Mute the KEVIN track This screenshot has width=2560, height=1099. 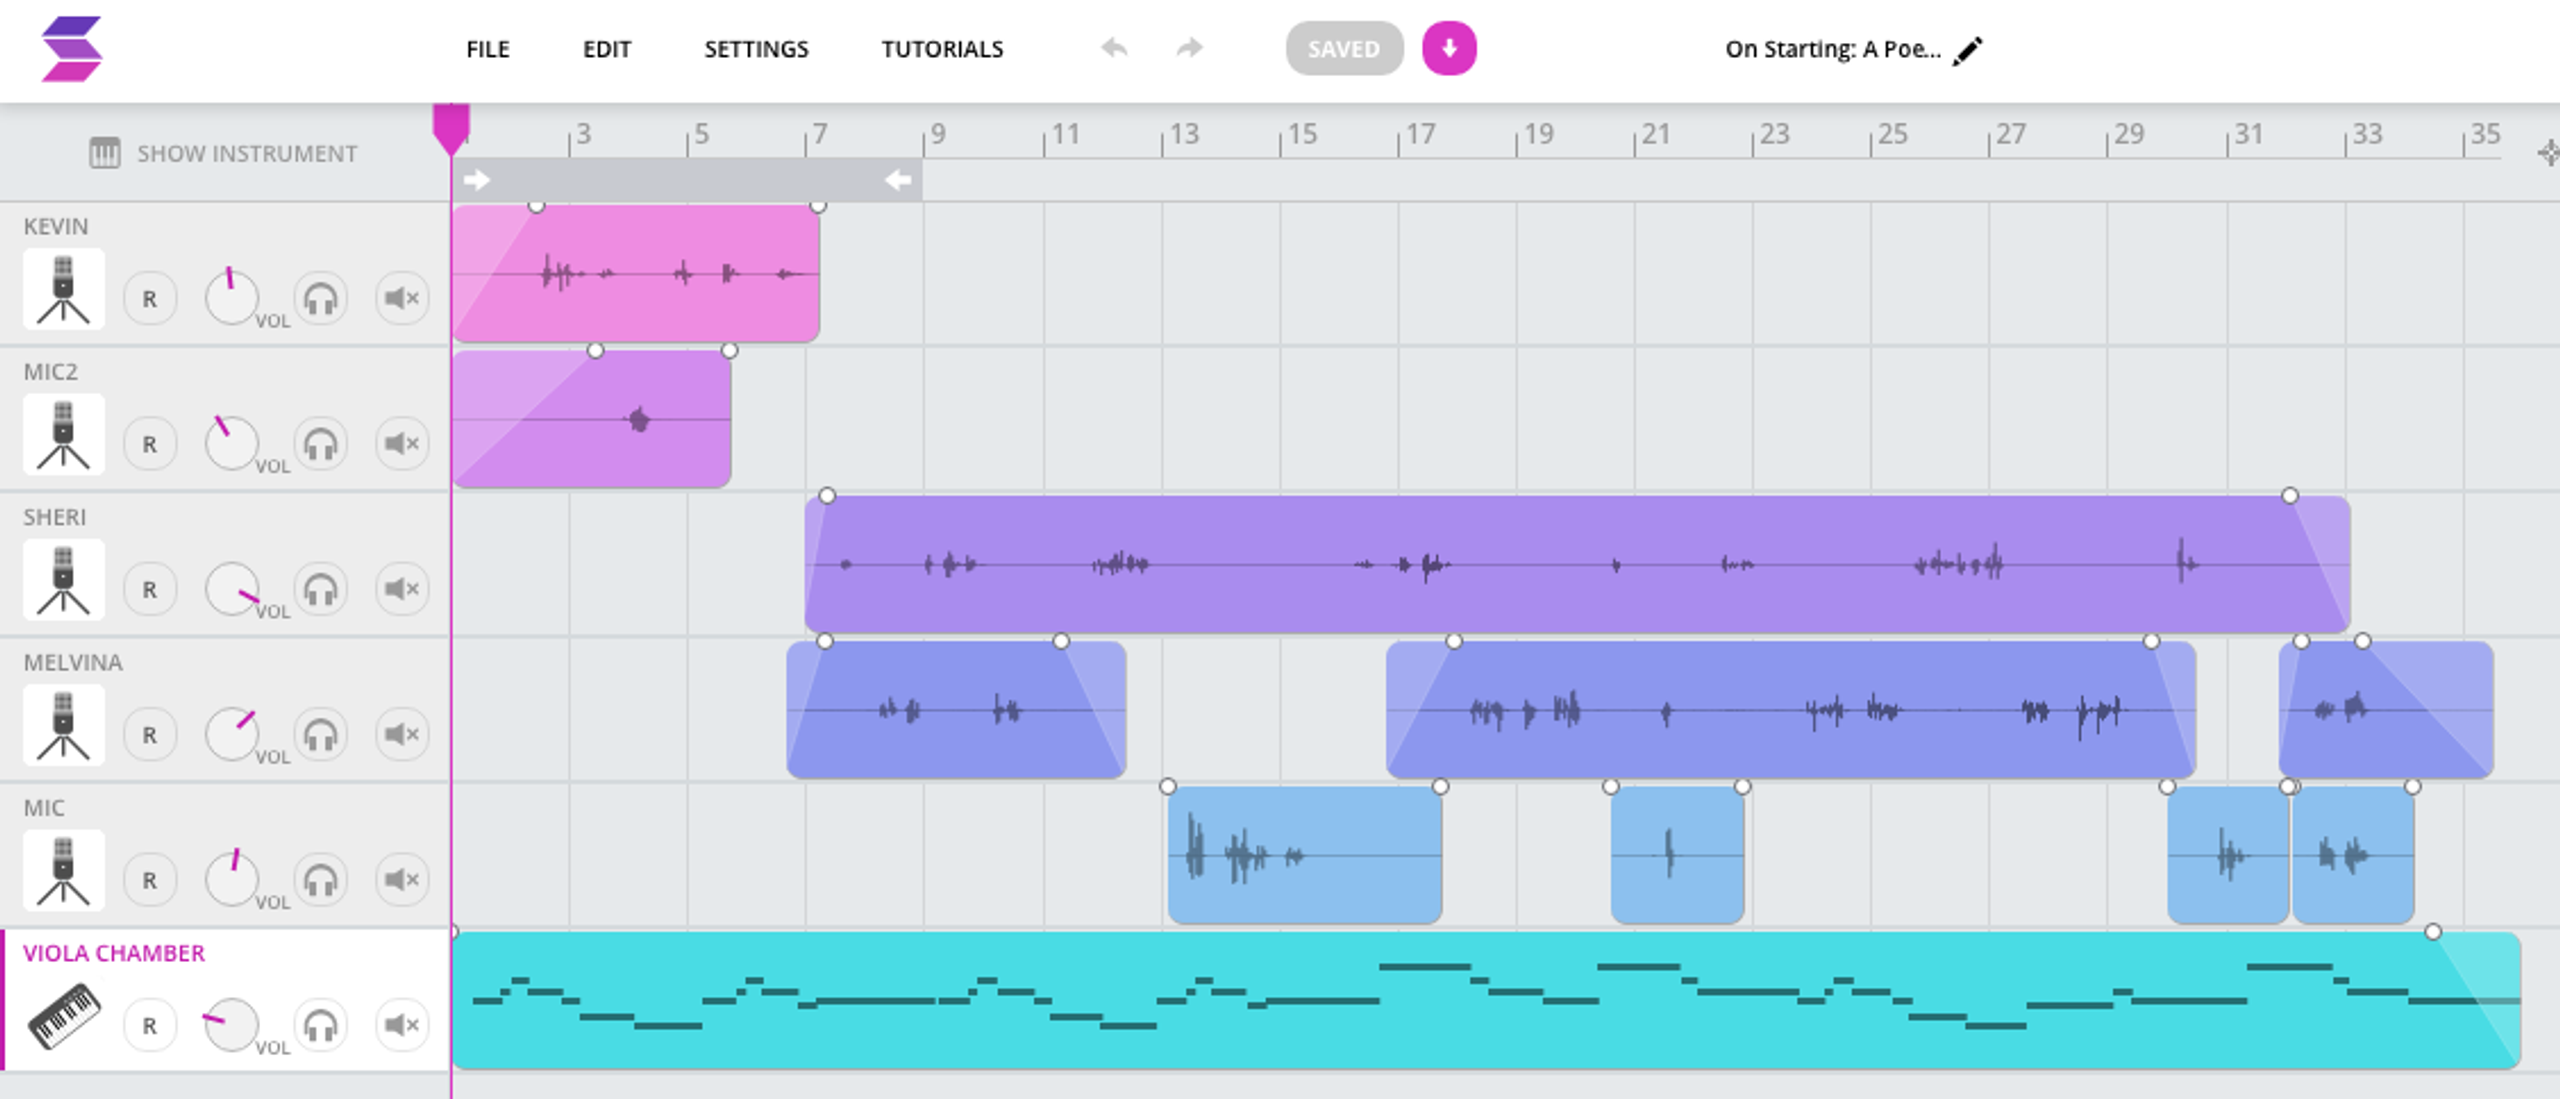(x=401, y=297)
